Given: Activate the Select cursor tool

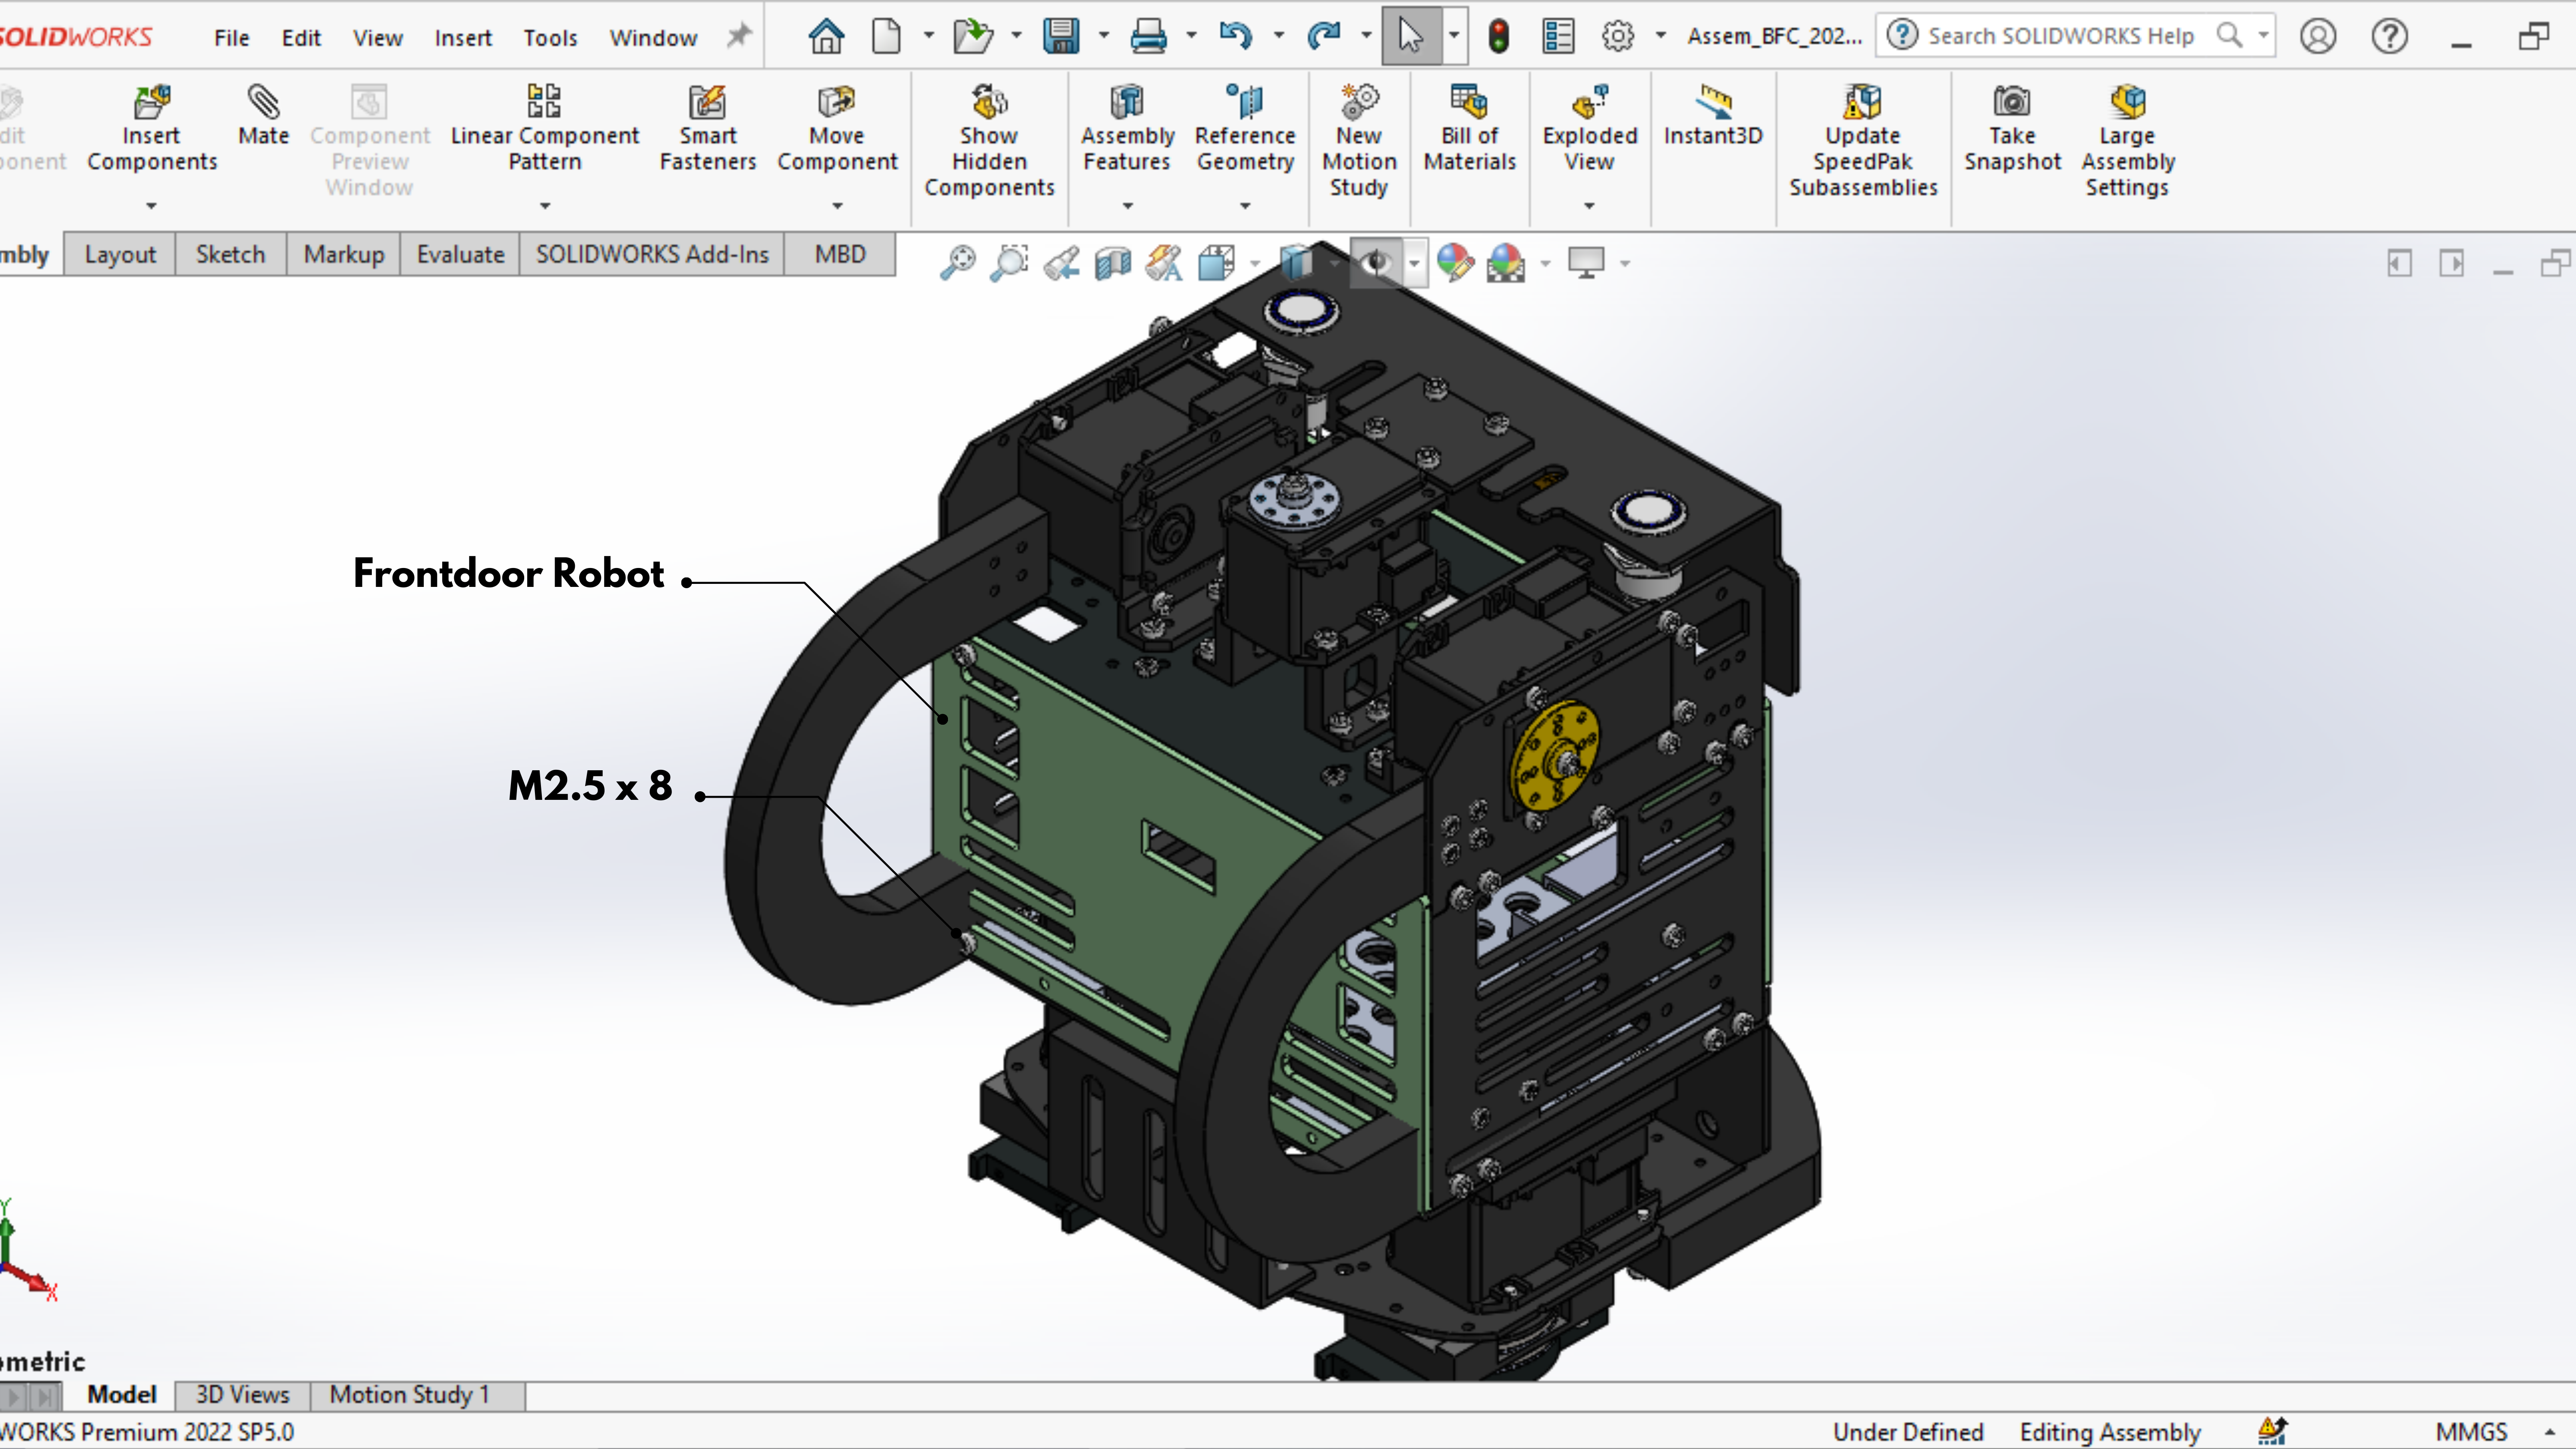Looking at the screenshot, I should (x=1410, y=37).
